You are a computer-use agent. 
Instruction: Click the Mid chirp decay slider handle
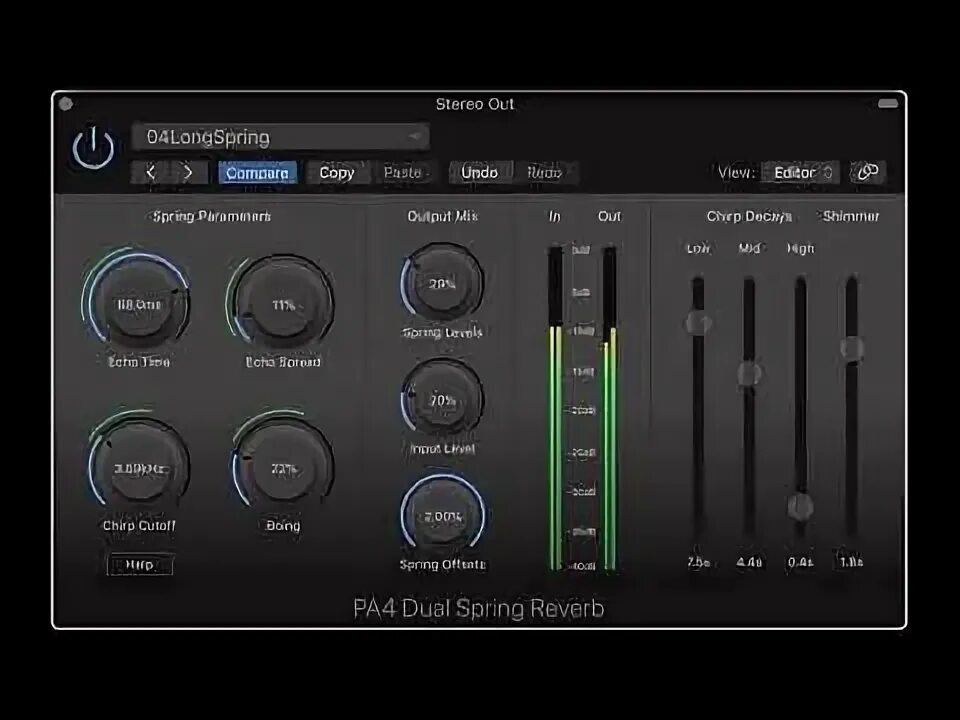point(749,373)
